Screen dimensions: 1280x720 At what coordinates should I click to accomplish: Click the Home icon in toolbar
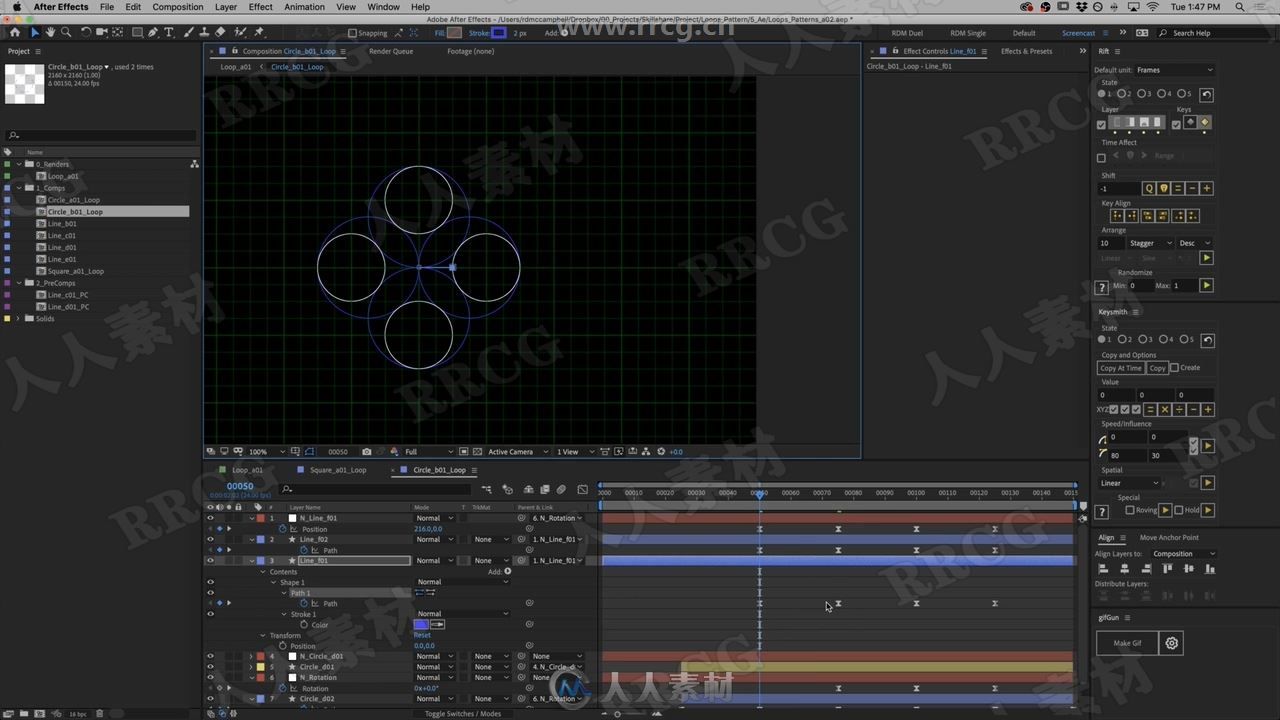coord(14,32)
